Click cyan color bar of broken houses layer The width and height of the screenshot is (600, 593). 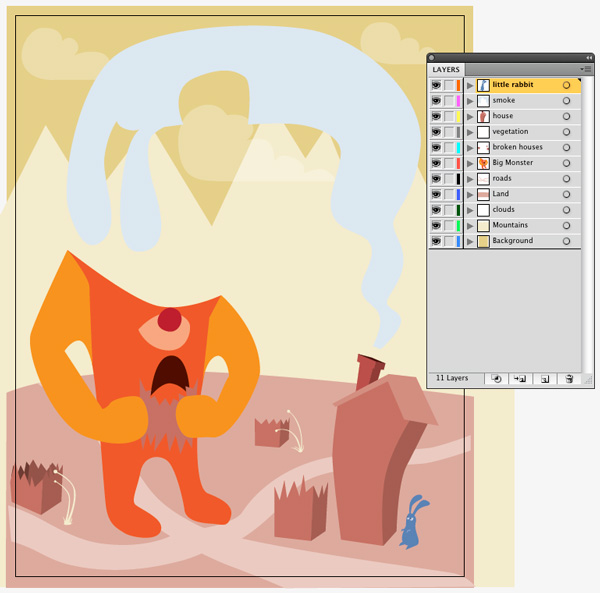(x=458, y=147)
